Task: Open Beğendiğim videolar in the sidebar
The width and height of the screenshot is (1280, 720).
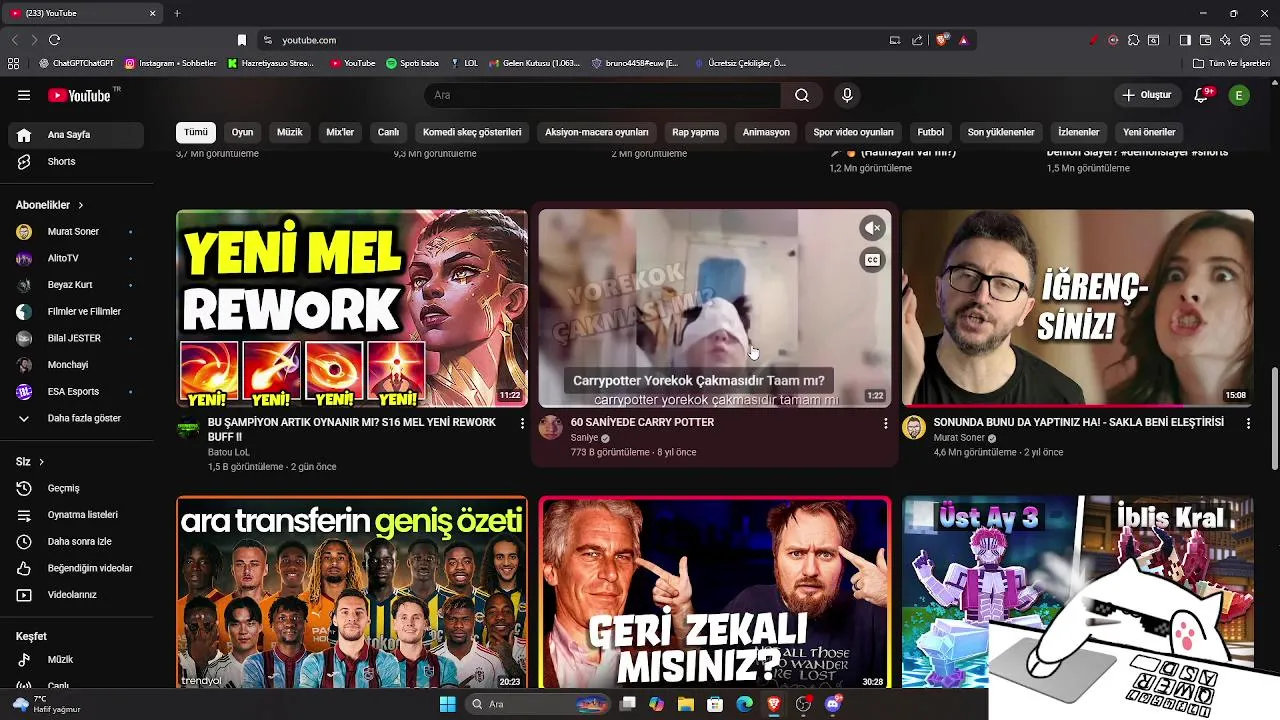Action: tap(76, 568)
